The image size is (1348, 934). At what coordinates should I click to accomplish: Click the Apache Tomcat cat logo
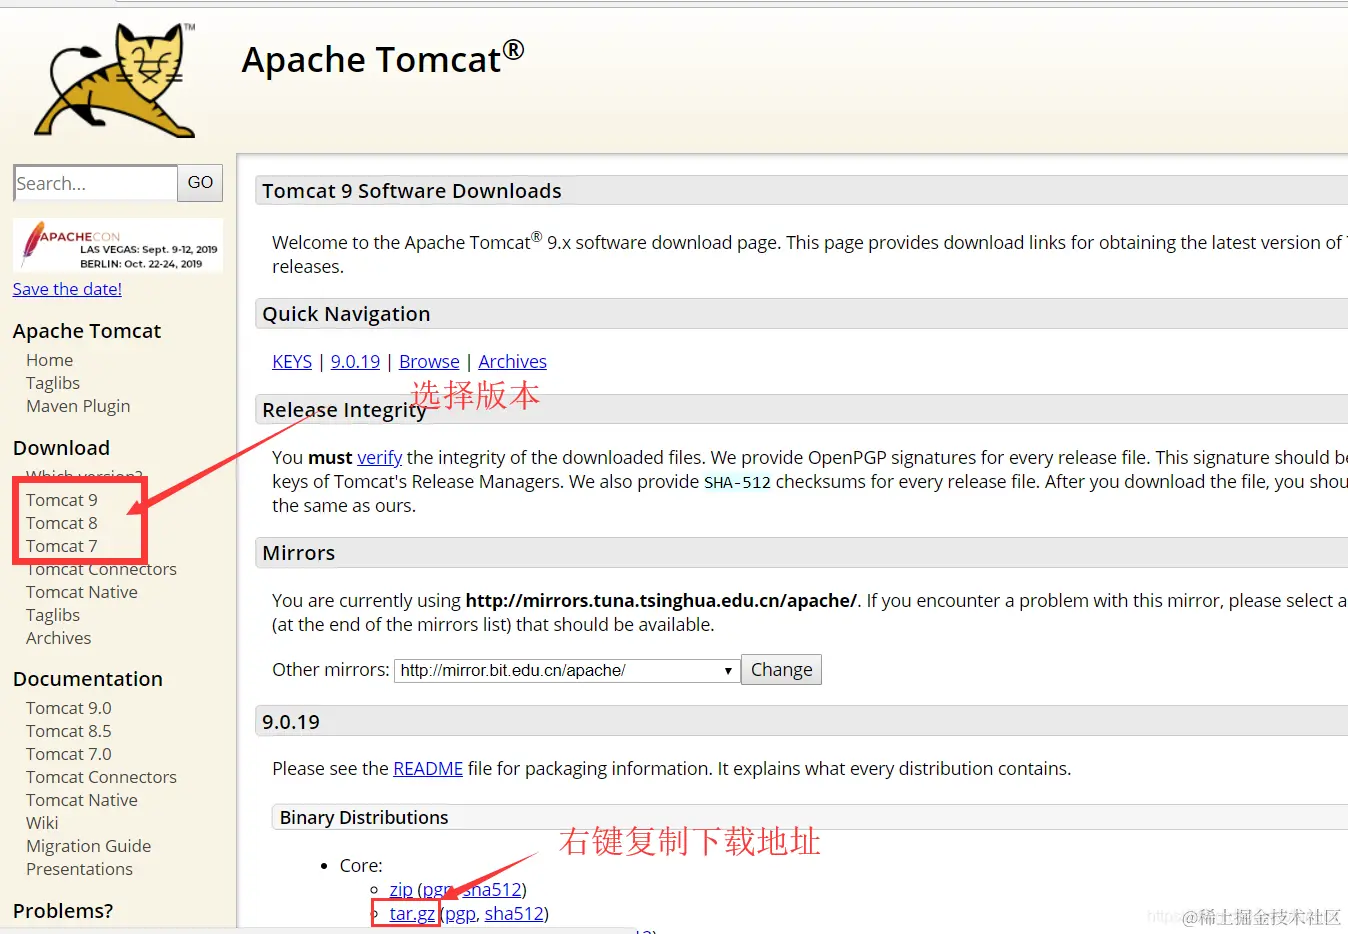click(x=115, y=80)
